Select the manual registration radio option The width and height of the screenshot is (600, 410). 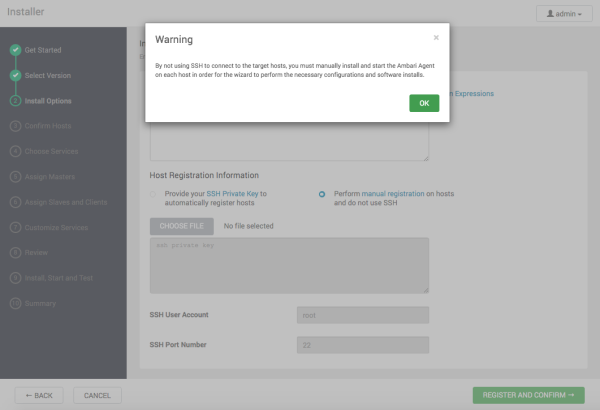(322, 194)
